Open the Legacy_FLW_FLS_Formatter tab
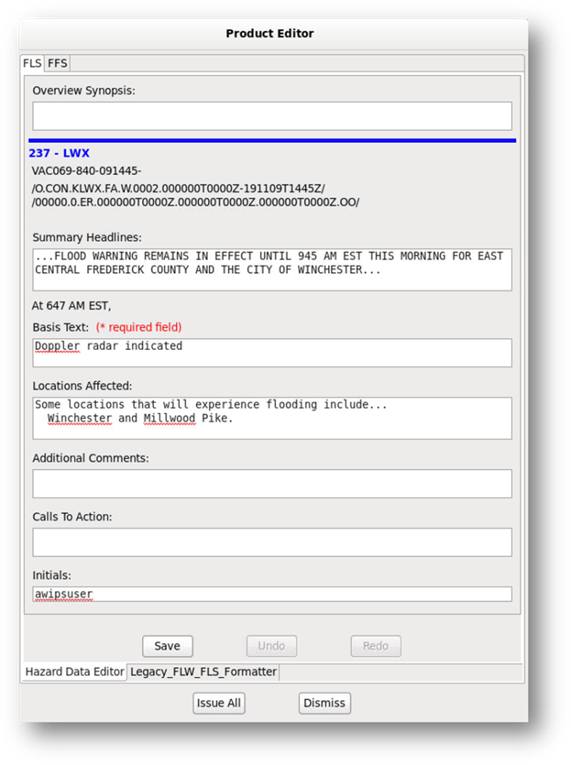Screen dimensions: 571x765 (203, 672)
